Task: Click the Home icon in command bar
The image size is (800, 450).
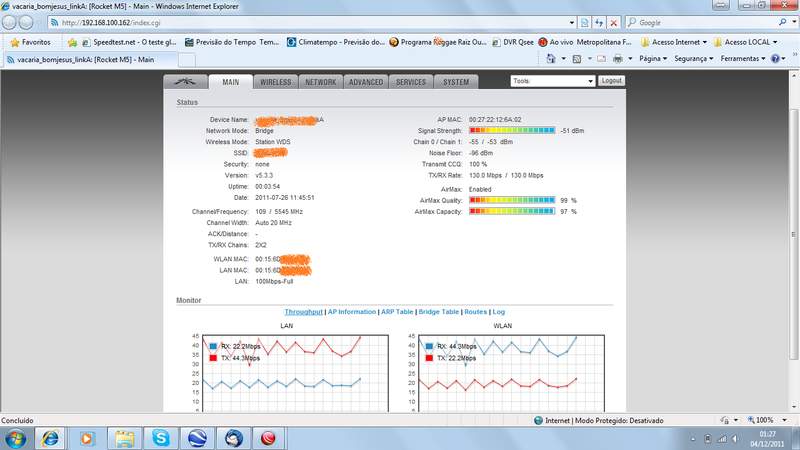Action: click(x=551, y=59)
